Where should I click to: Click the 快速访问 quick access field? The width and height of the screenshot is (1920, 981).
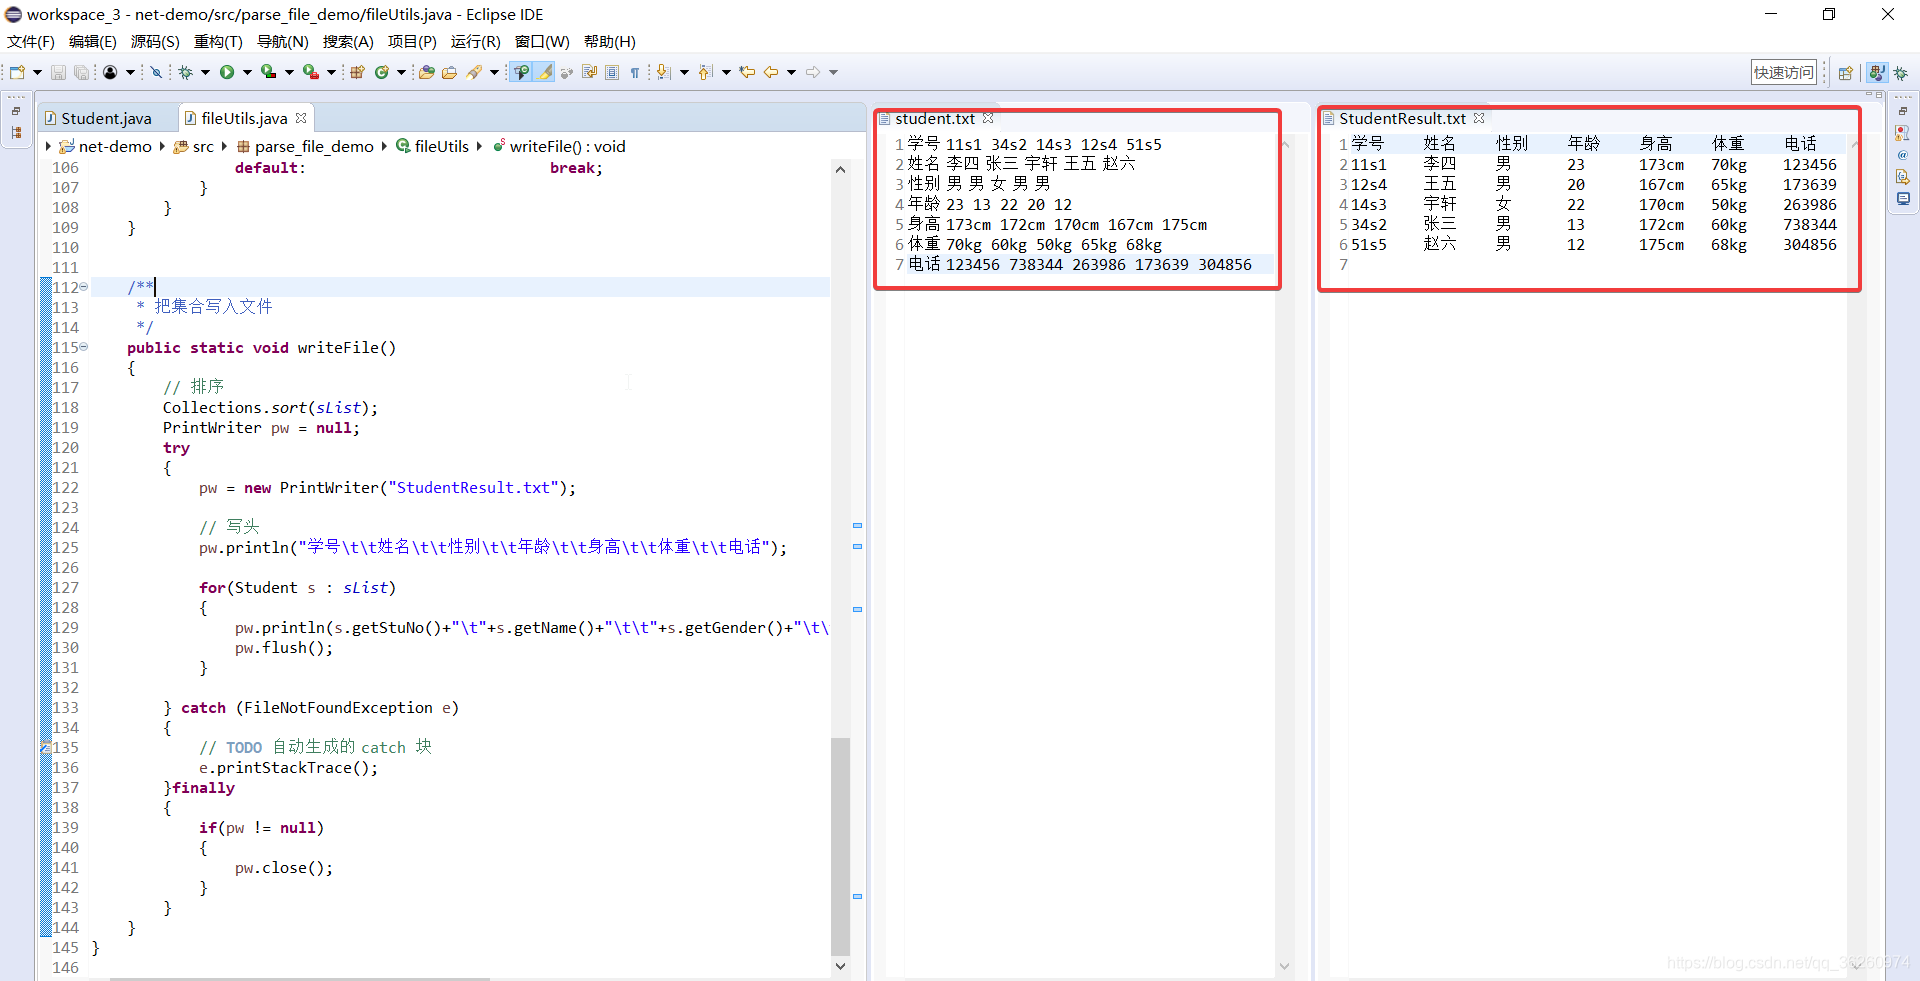click(x=1783, y=72)
